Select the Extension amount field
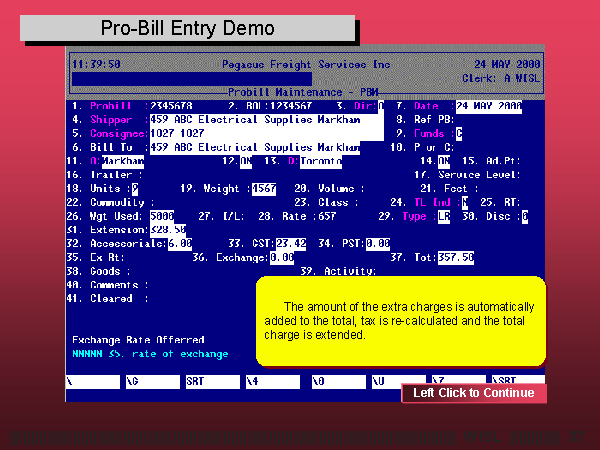The height and width of the screenshot is (450, 600). (x=166, y=230)
